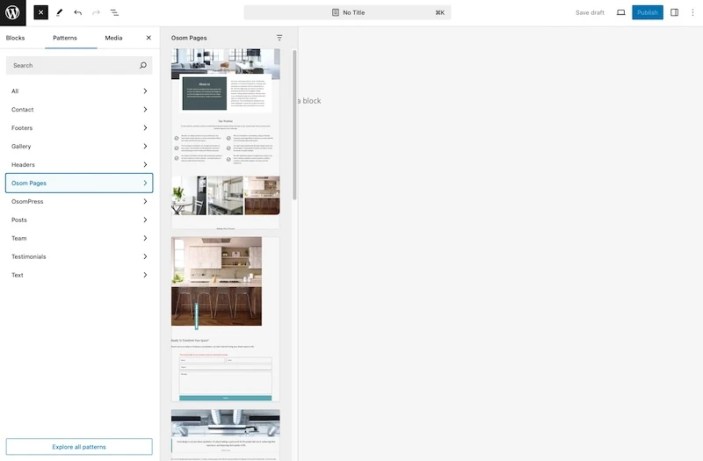
Task: Select the pencil Tools icon
Action: click(59, 13)
